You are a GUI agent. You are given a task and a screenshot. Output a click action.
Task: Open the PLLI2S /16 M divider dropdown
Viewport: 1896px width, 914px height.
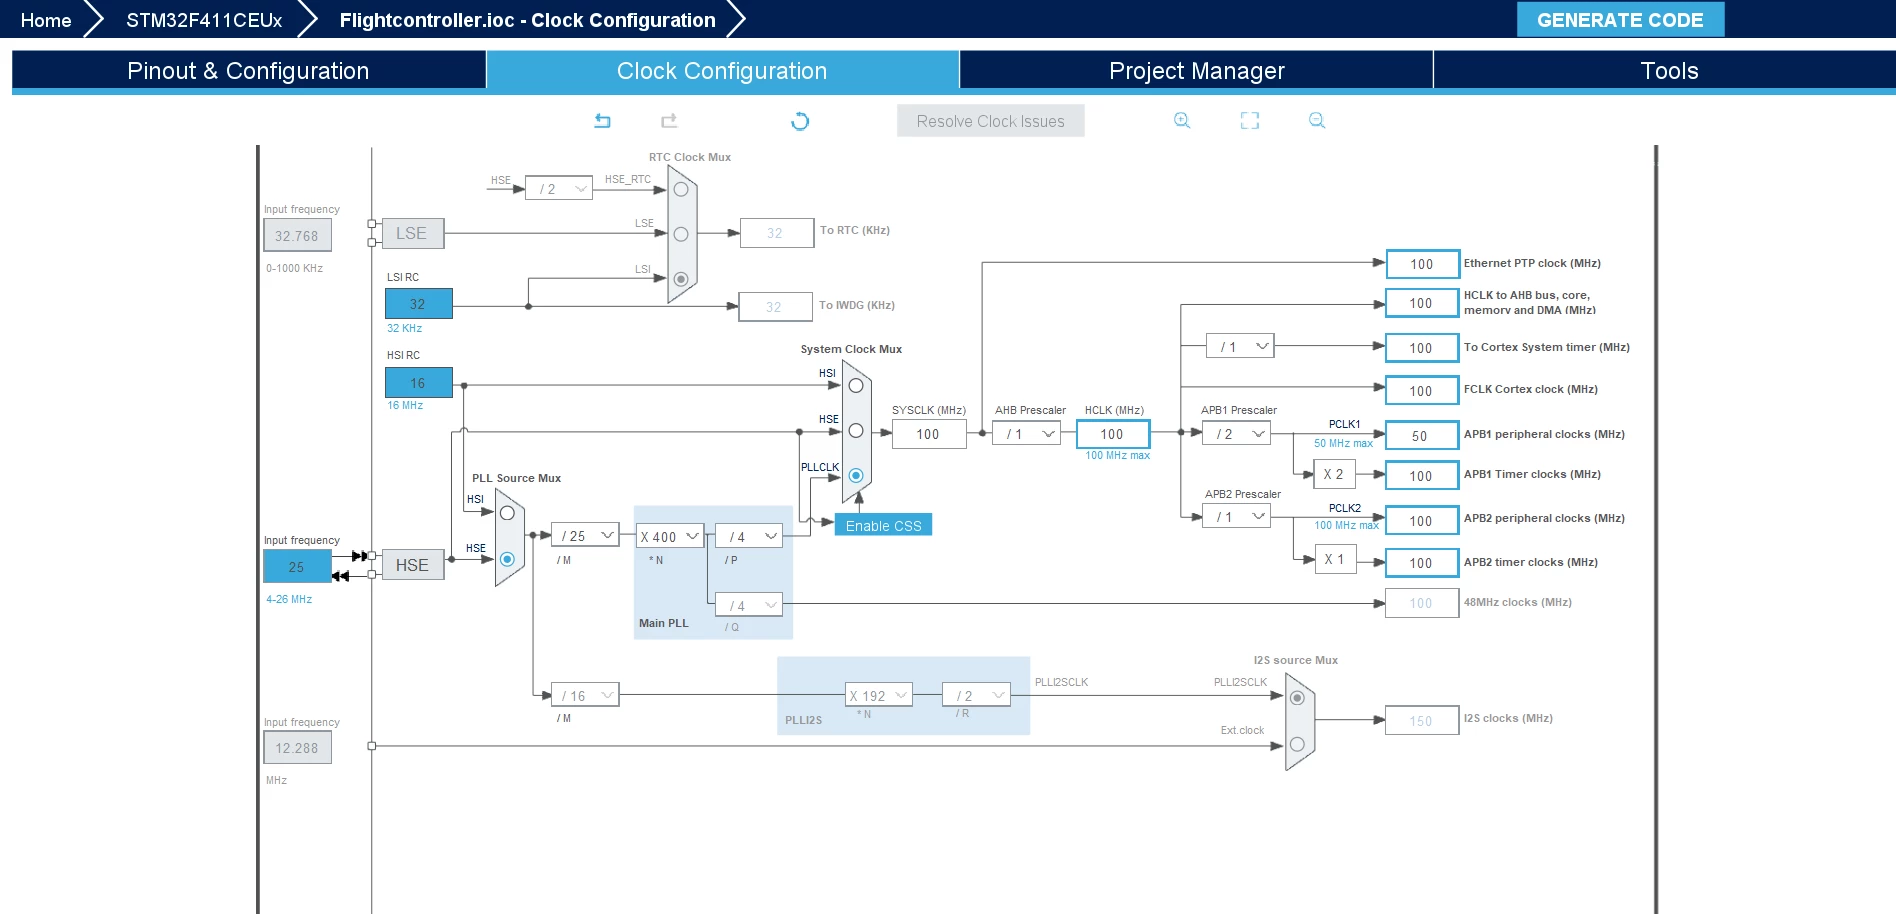pos(585,695)
